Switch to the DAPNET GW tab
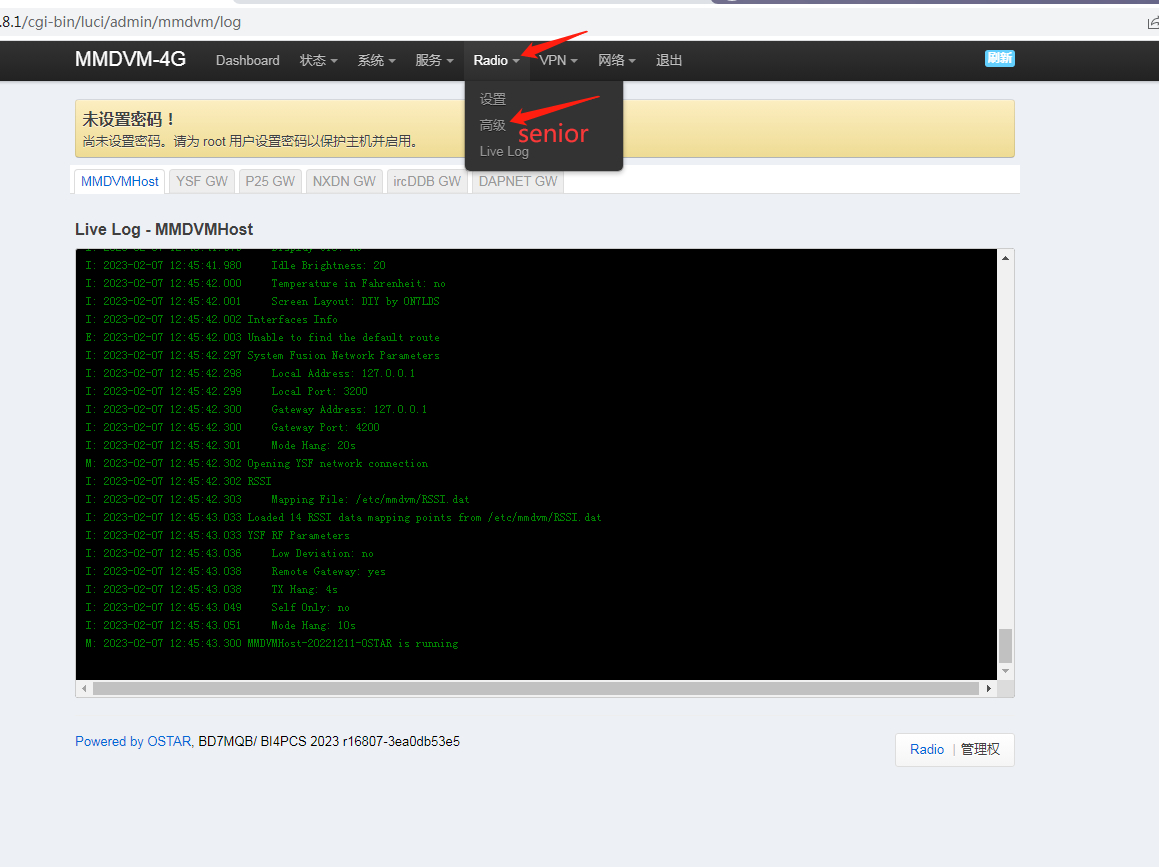This screenshot has width=1159, height=867. coord(517,181)
